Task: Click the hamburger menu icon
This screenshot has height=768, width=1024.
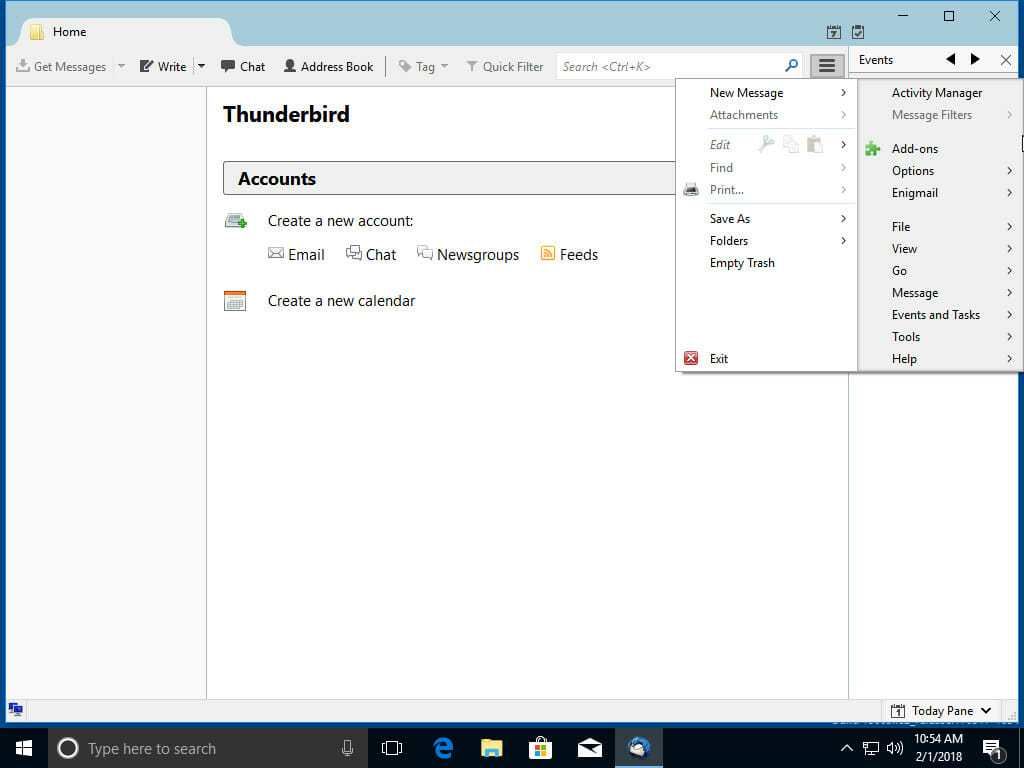Action: (827, 65)
